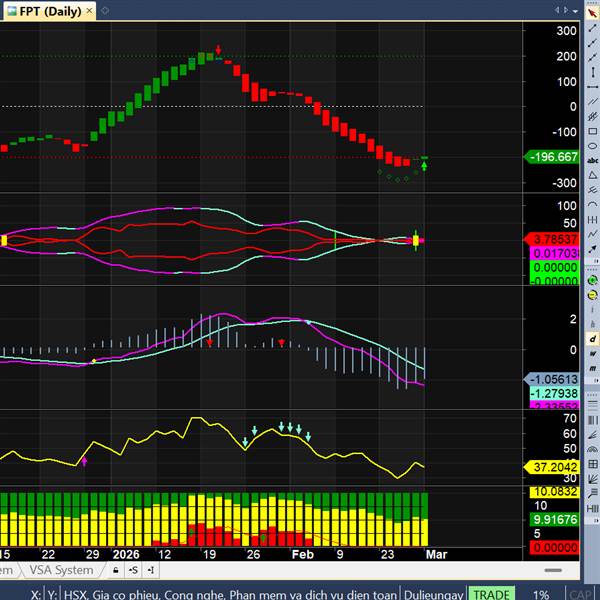The image size is (600, 600).
Task: Select the text list pointer tool icon
Action: [x=592, y=494]
